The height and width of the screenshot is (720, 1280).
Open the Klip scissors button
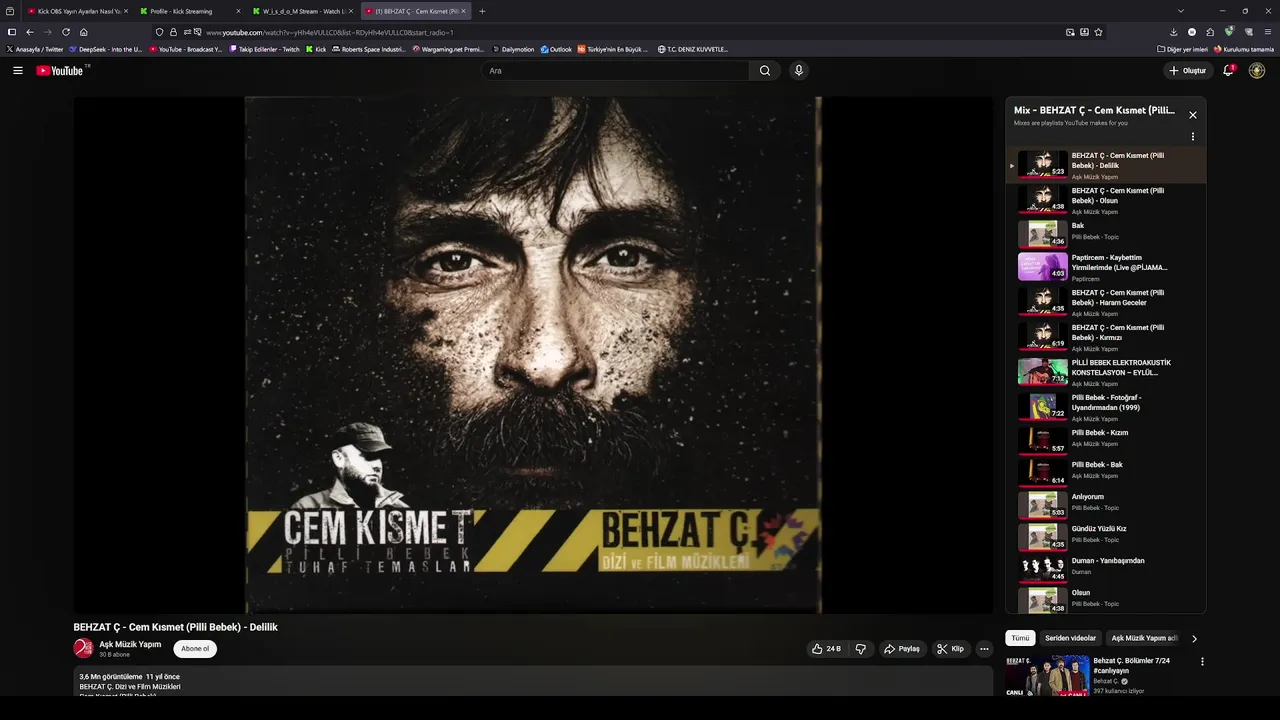(x=950, y=649)
